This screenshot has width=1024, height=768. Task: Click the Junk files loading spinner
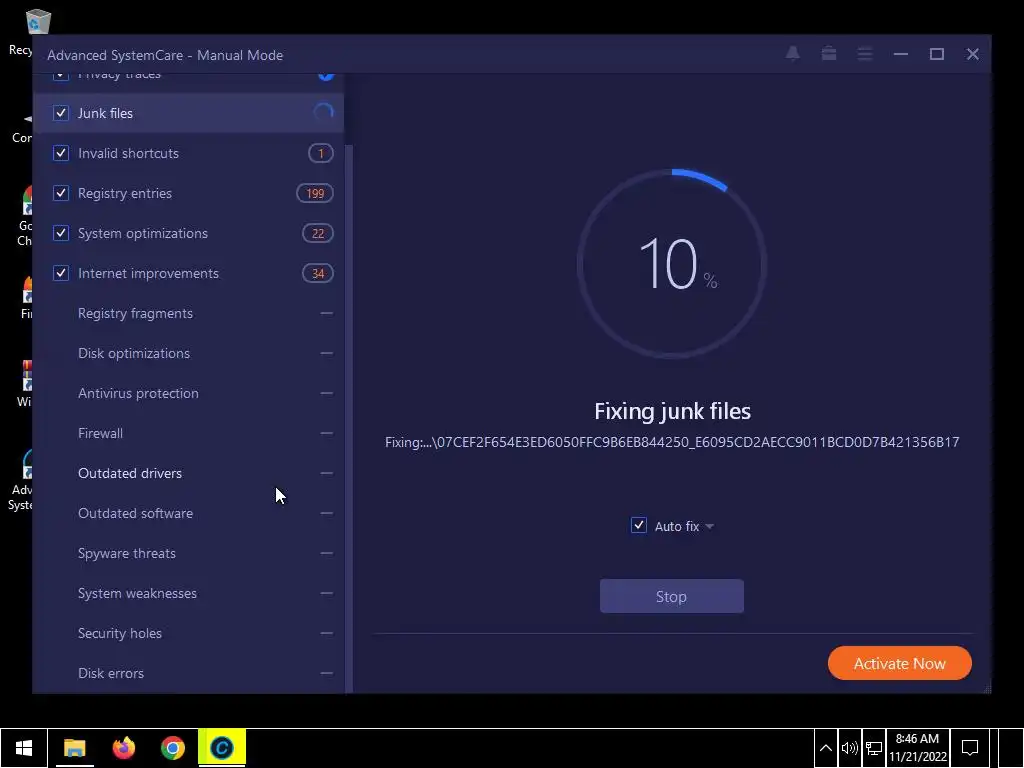coord(324,113)
